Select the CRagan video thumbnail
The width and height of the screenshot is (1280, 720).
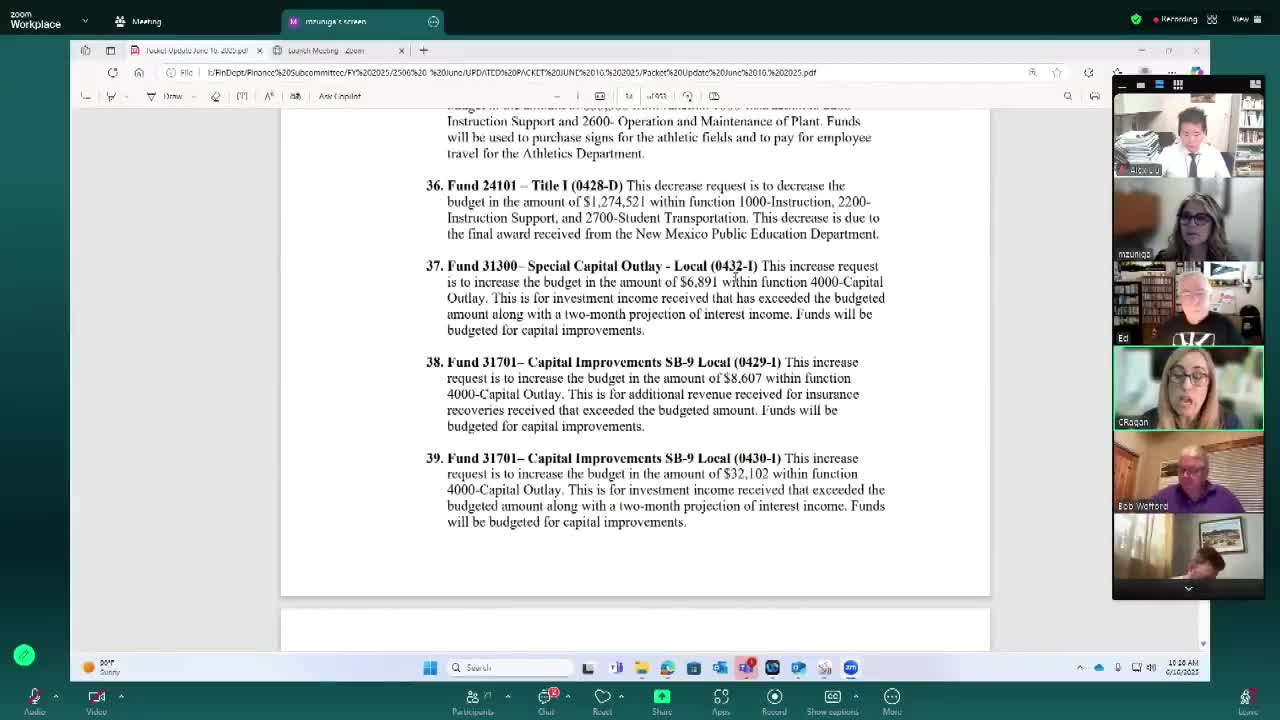pos(1188,387)
